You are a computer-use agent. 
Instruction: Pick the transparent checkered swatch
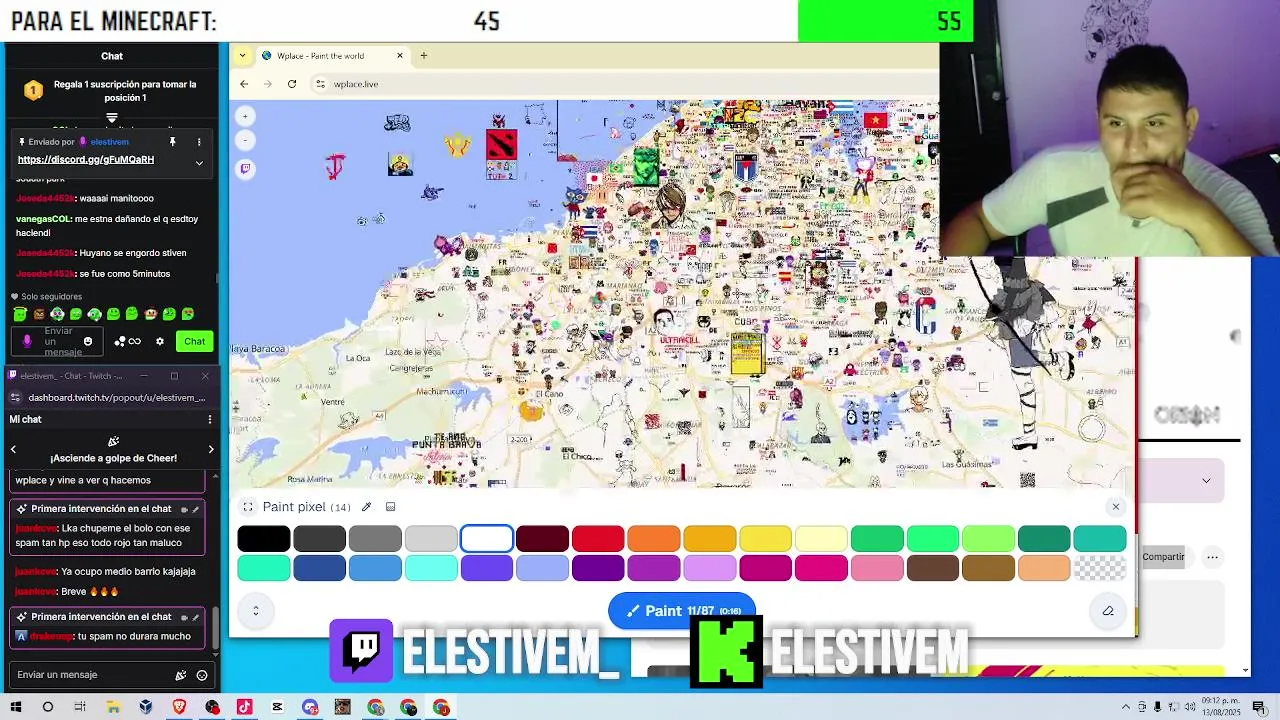click(x=1099, y=569)
